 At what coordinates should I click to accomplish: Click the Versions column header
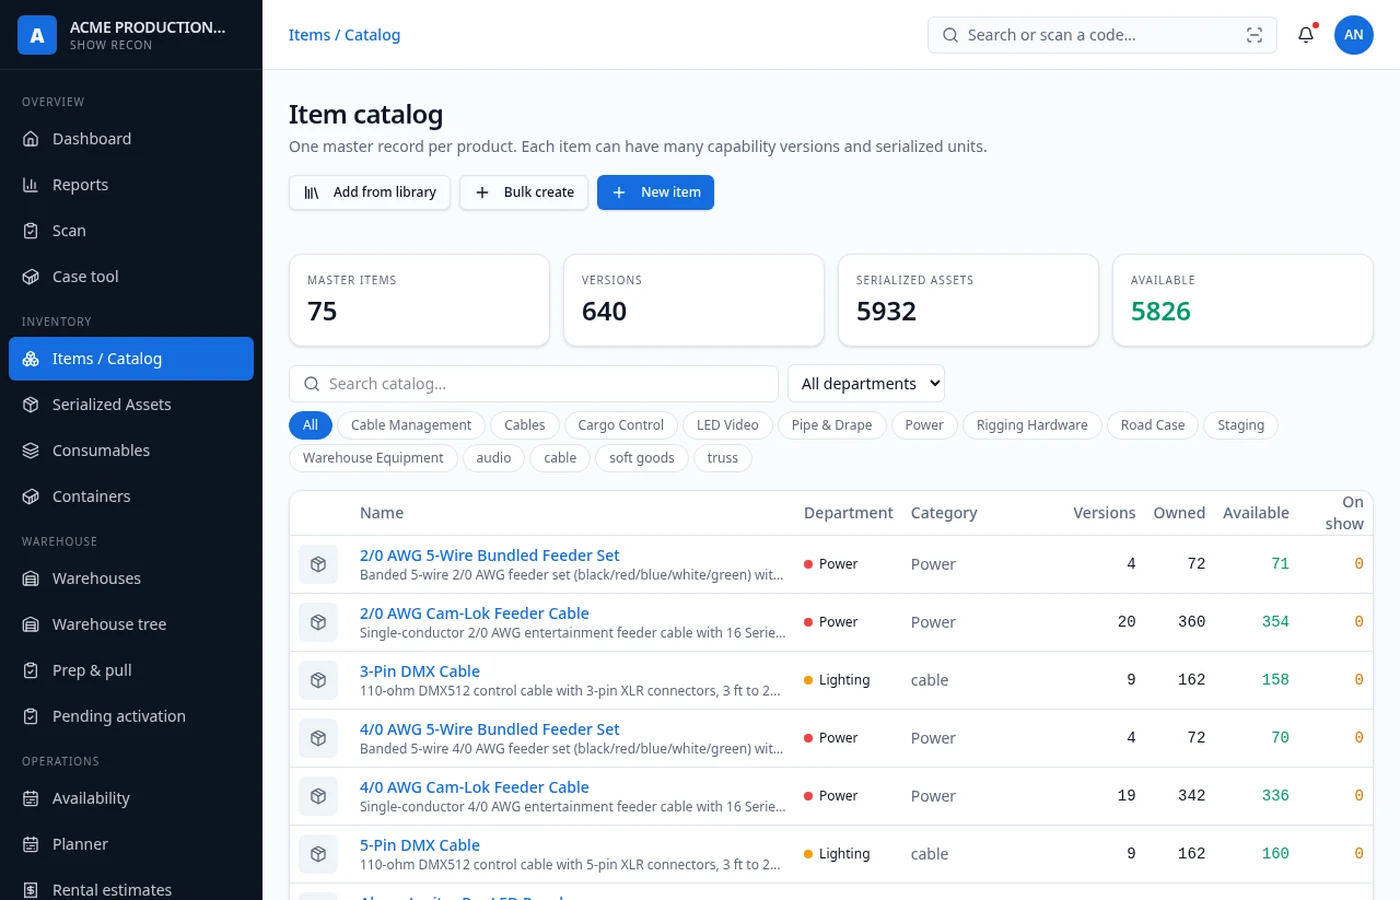[x=1104, y=513]
